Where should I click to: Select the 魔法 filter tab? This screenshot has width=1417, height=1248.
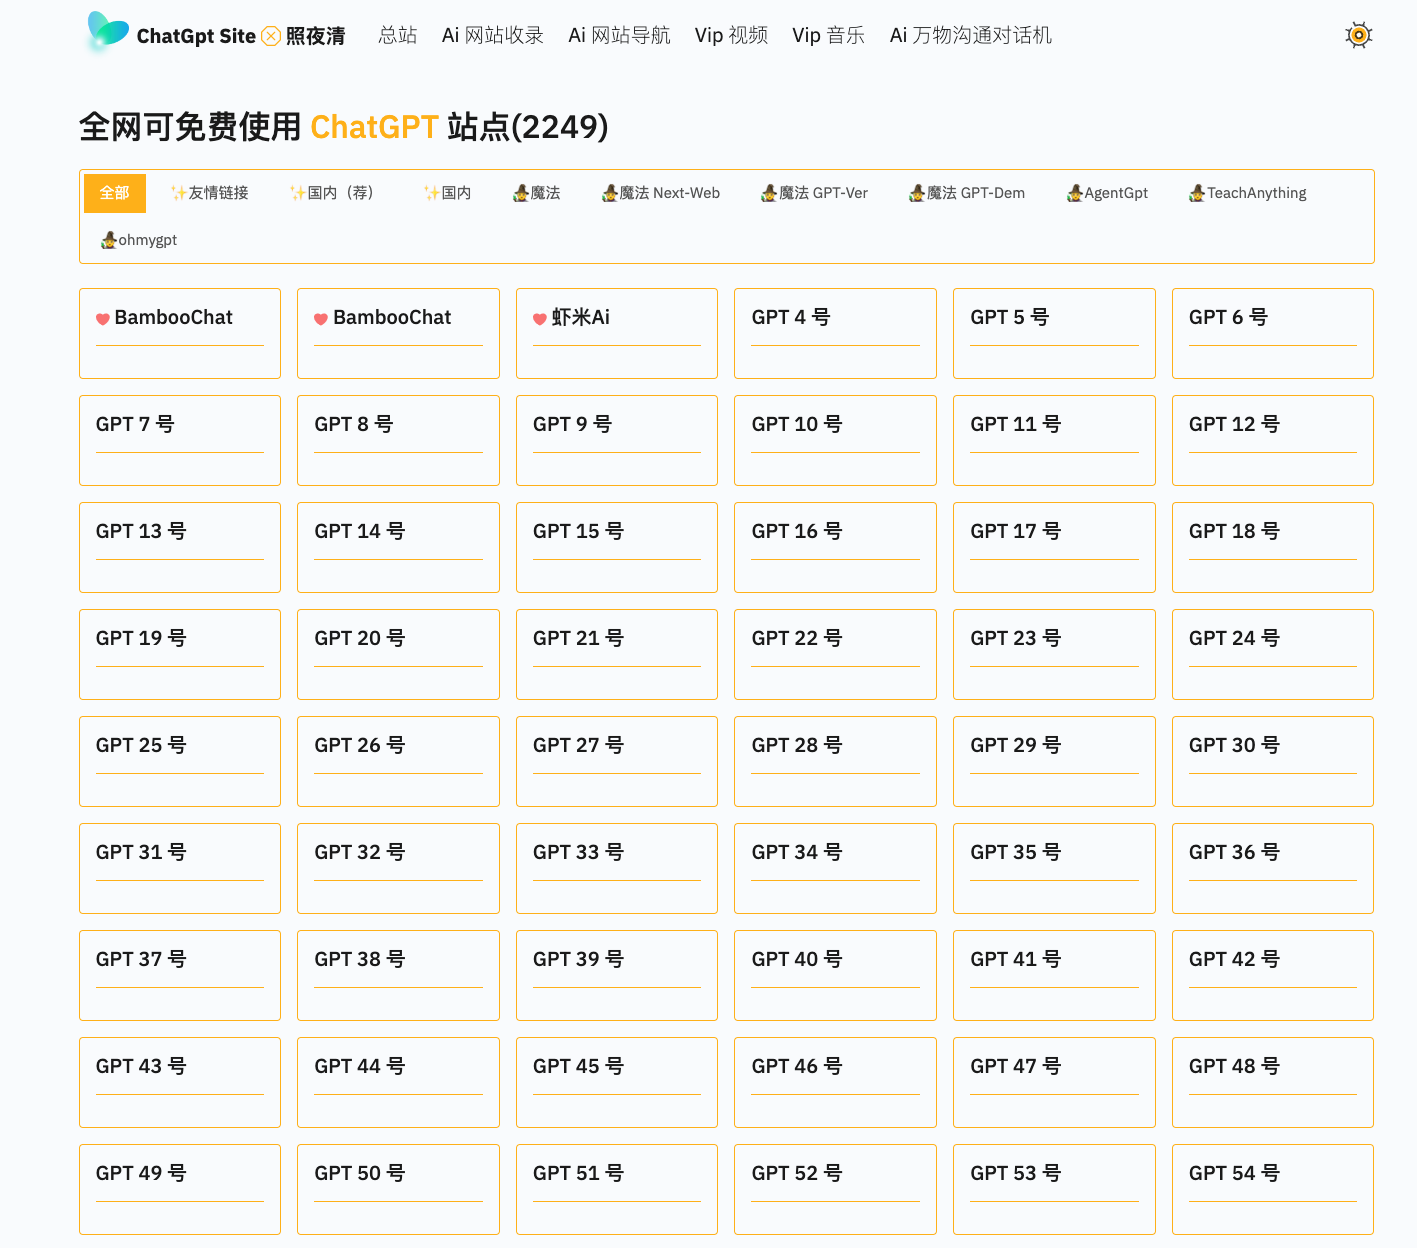(536, 193)
